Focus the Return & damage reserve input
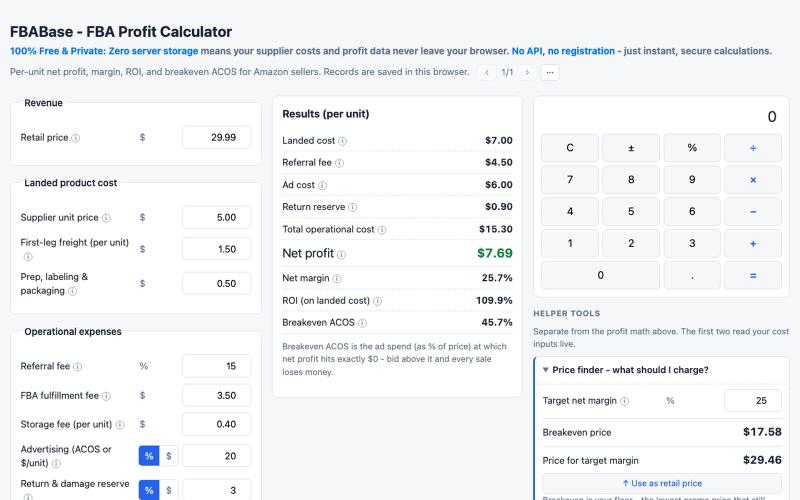Image resolution: width=800 pixels, height=500 pixels. tap(216, 490)
